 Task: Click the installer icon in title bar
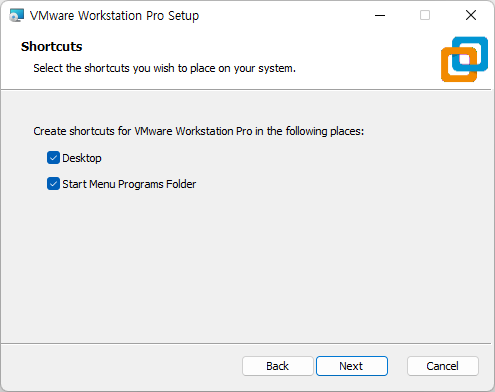point(17,15)
